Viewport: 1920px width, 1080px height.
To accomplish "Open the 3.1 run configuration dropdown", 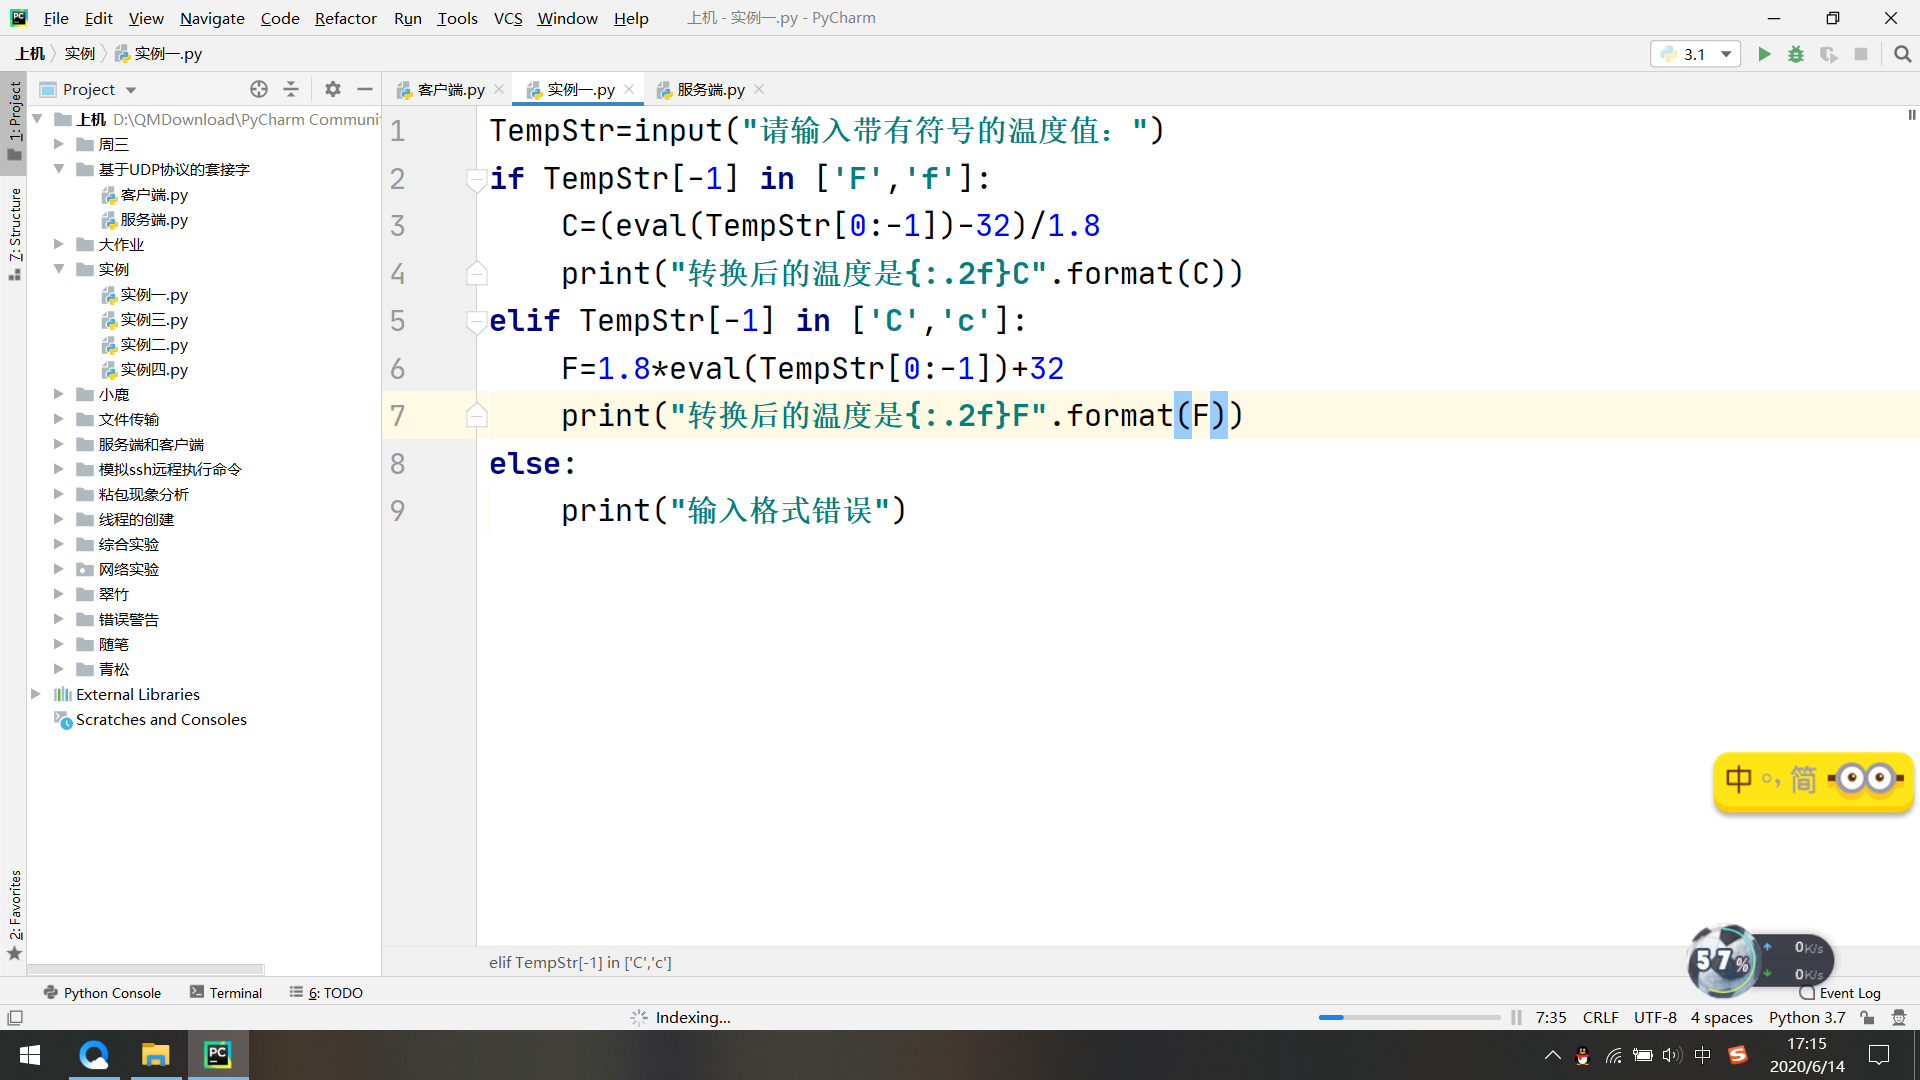I will coord(1696,54).
